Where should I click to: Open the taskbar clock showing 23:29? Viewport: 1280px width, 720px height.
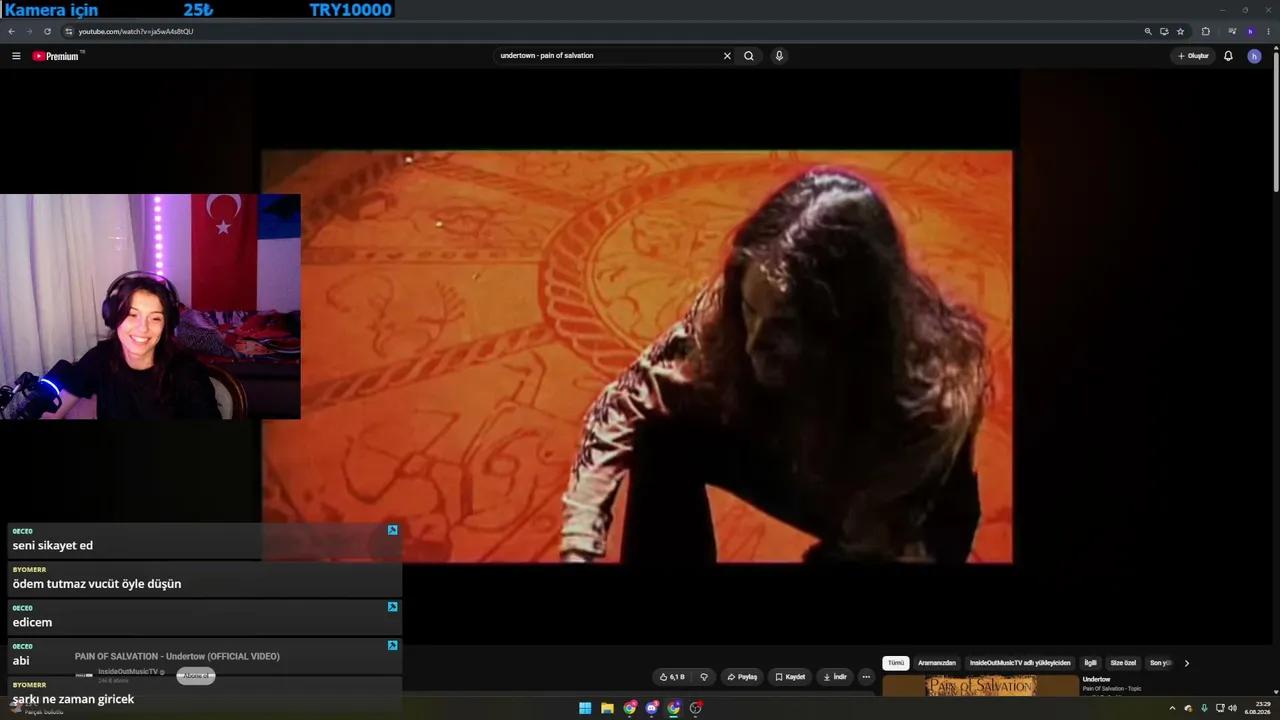pyautogui.click(x=1257, y=708)
